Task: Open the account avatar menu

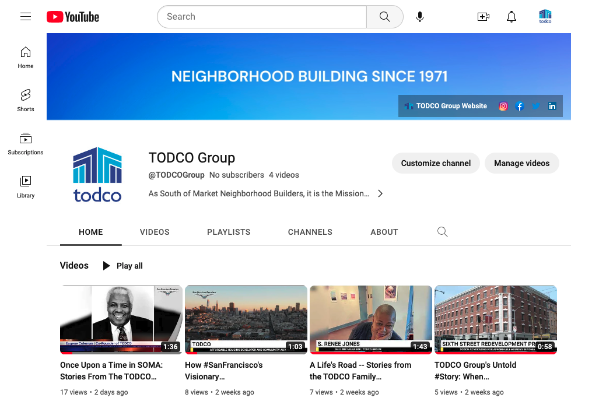Action: pos(545,16)
